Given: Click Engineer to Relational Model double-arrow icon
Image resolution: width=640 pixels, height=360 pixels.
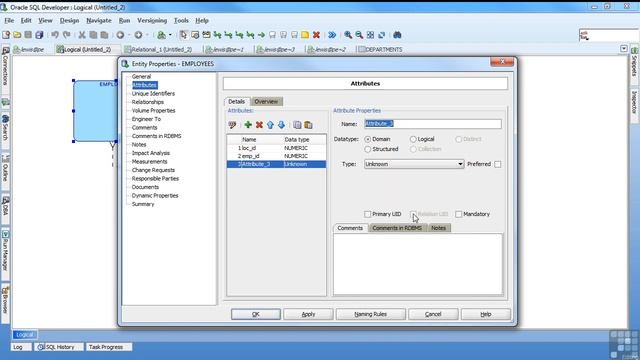Looking at the screenshot, I should (x=332, y=35).
